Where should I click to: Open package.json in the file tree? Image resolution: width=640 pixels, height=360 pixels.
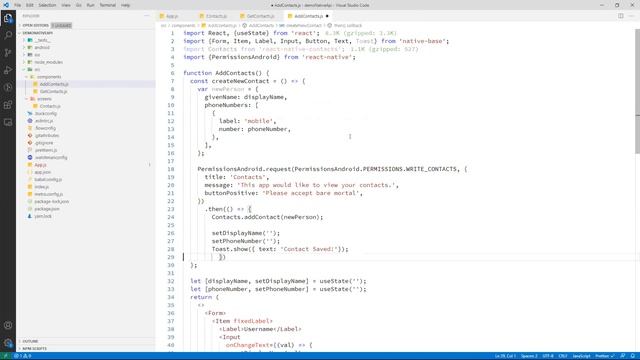tap(47, 209)
